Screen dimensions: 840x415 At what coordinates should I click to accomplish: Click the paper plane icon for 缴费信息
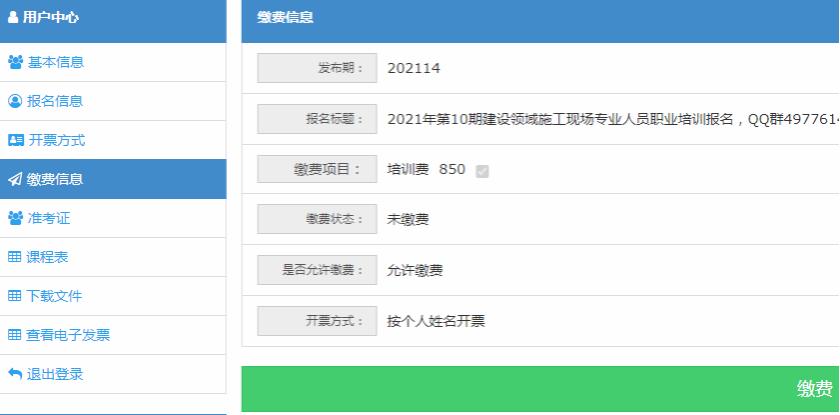(x=15, y=179)
